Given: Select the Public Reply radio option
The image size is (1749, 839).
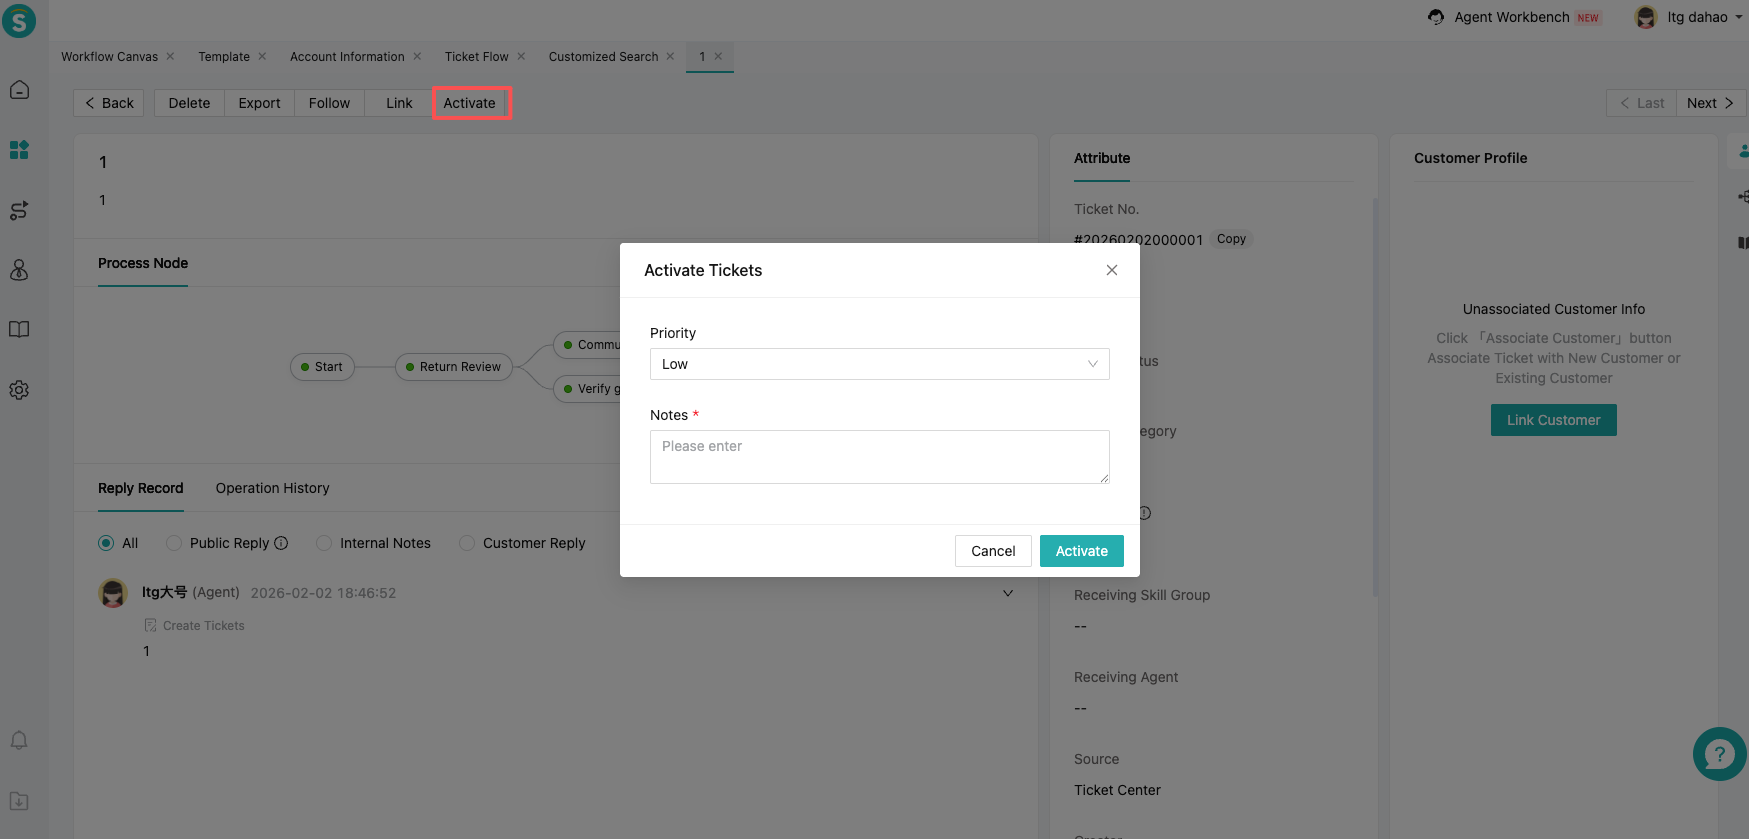Looking at the screenshot, I should [x=174, y=543].
